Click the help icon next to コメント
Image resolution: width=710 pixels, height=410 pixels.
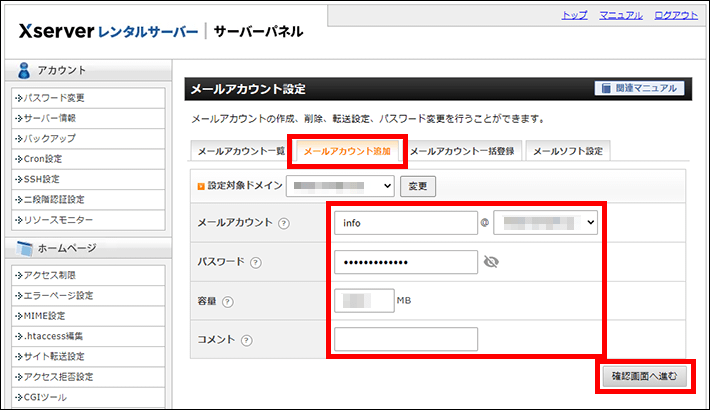pyautogui.click(x=246, y=340)
